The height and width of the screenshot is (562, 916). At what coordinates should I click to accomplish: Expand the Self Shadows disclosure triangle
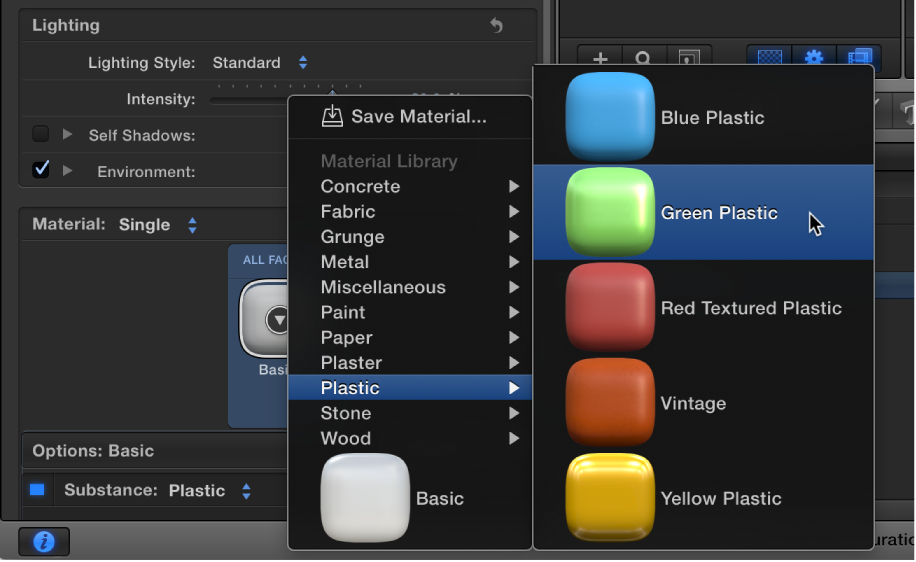point(68,134)
